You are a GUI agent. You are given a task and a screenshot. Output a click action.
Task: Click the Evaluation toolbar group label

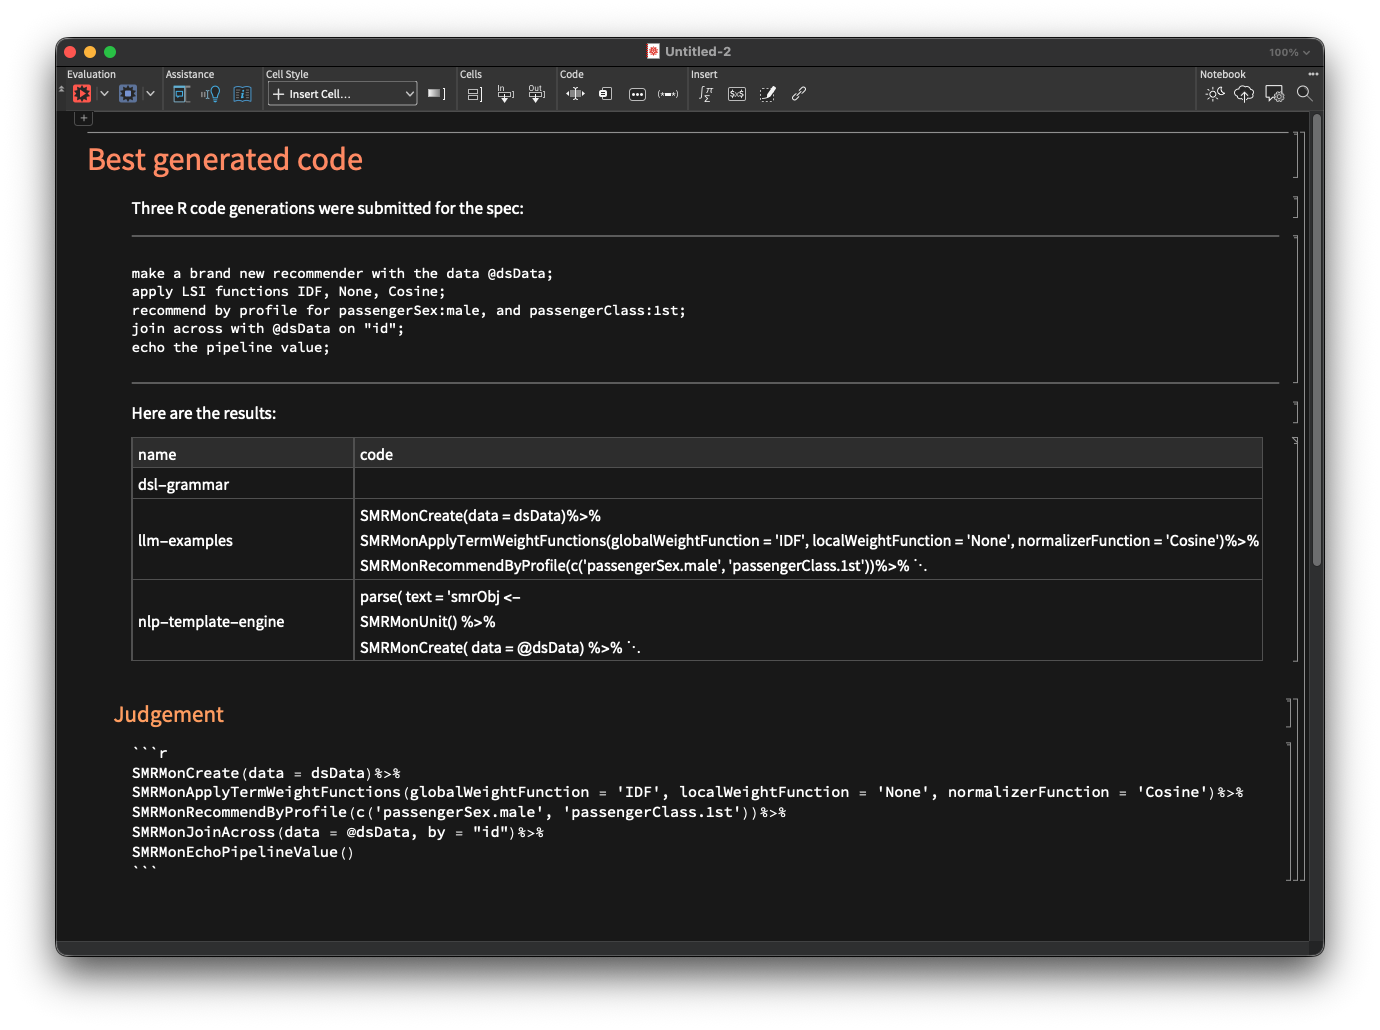pos(91,74)
